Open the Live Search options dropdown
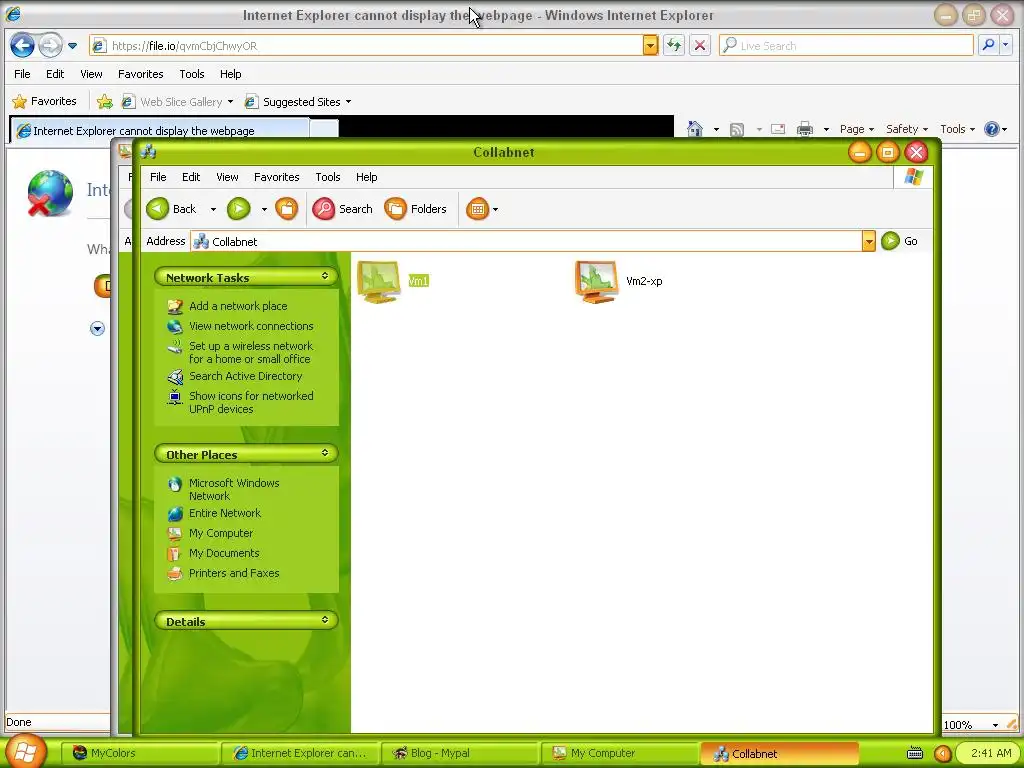This screenshot has height=768, width=1024. pos(1006,45)
